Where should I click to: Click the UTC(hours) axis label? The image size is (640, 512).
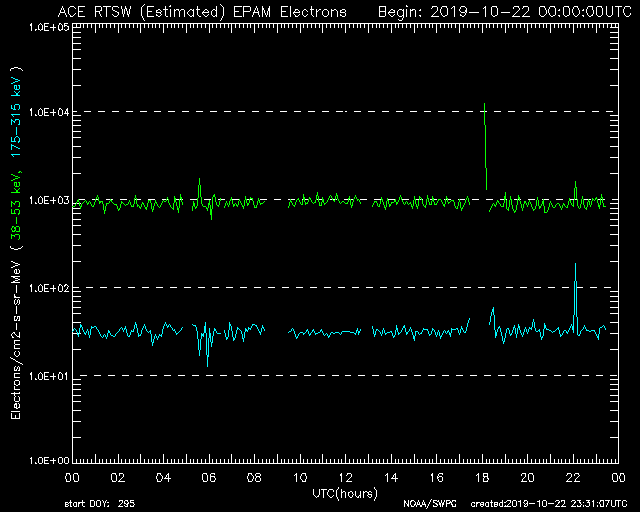pyautogui.click(x=343, y=492)
